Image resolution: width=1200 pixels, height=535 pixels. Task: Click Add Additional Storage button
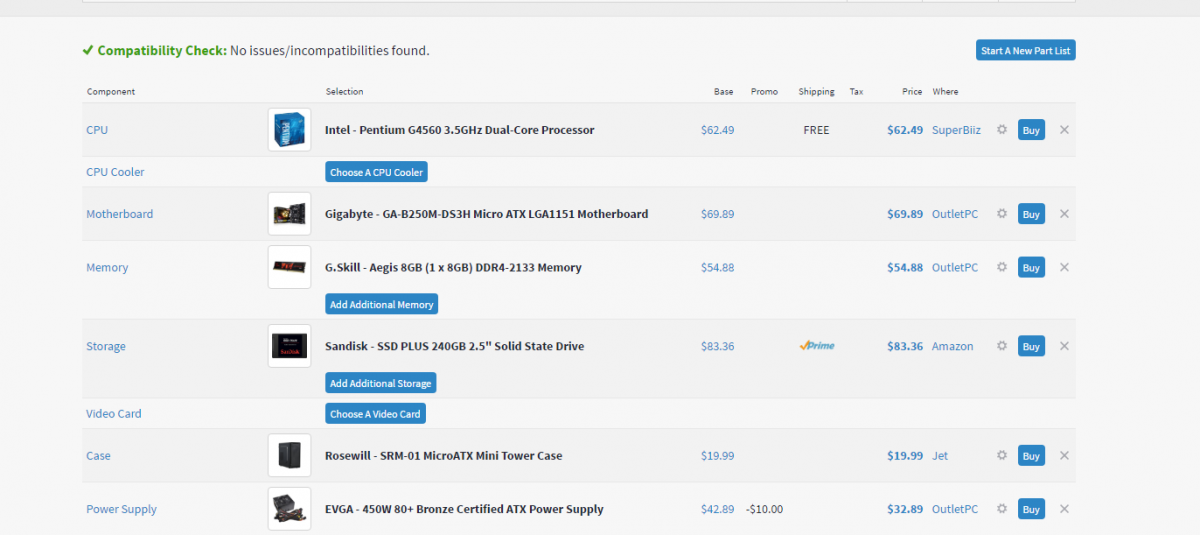pyautogui.click(x=380, y=383)
